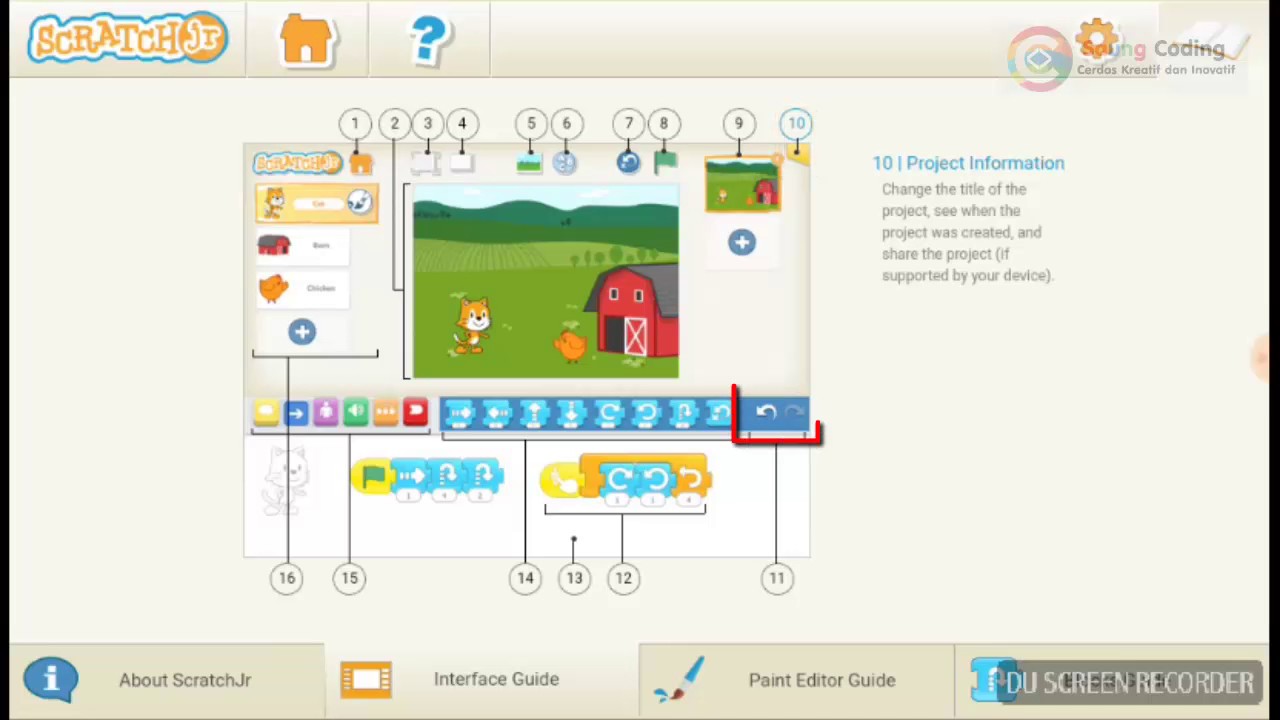Select the Cat character in the list

tap(316, 203)
